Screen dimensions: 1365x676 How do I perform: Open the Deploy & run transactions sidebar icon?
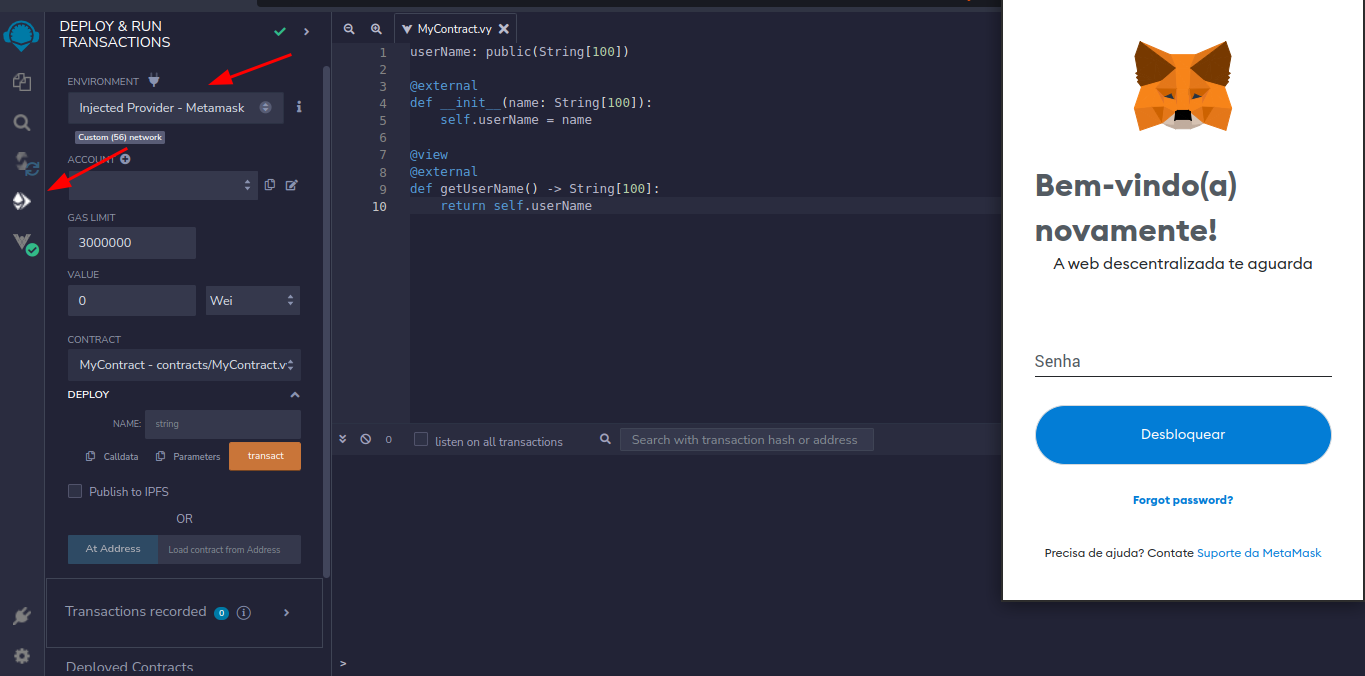tap(22, 202)
